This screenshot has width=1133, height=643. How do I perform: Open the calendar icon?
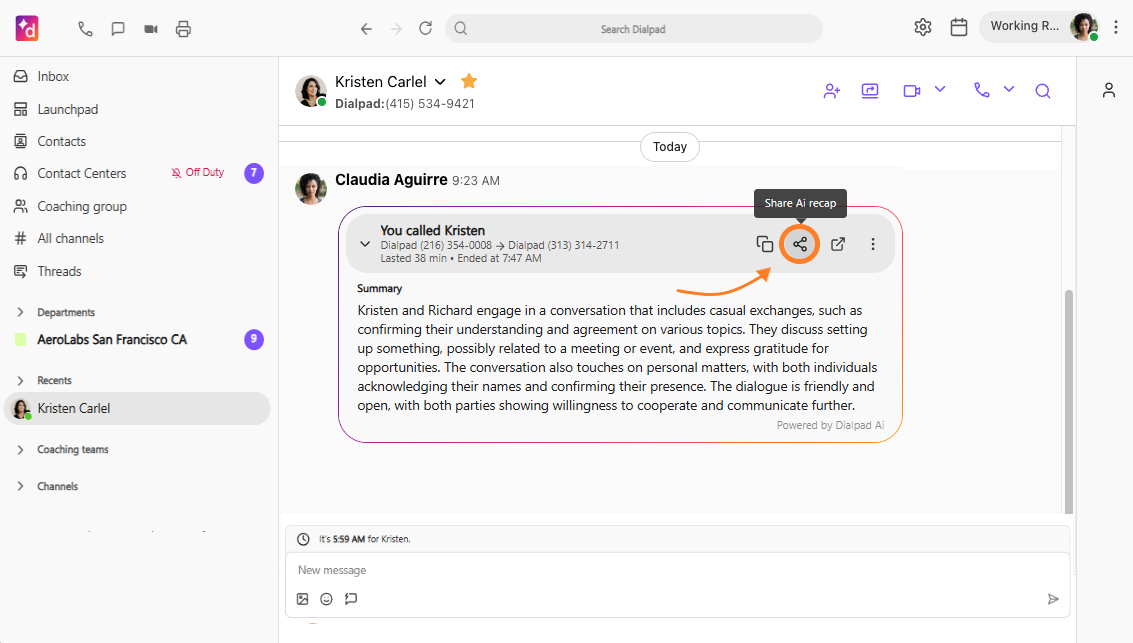(959, 27)
